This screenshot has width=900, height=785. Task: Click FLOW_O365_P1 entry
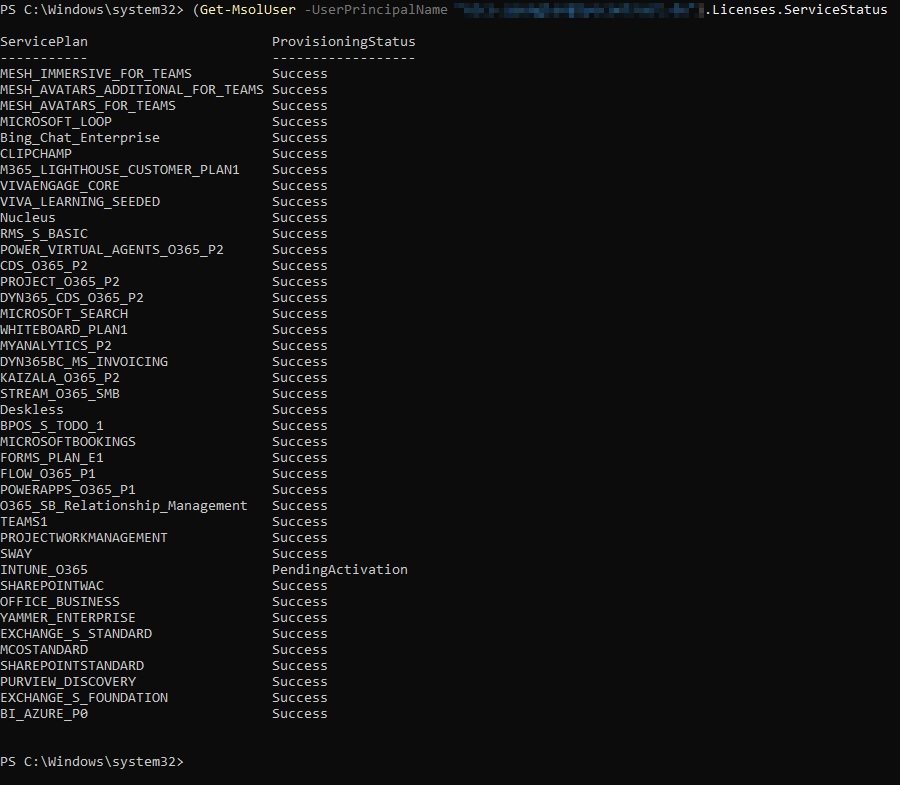48,475
